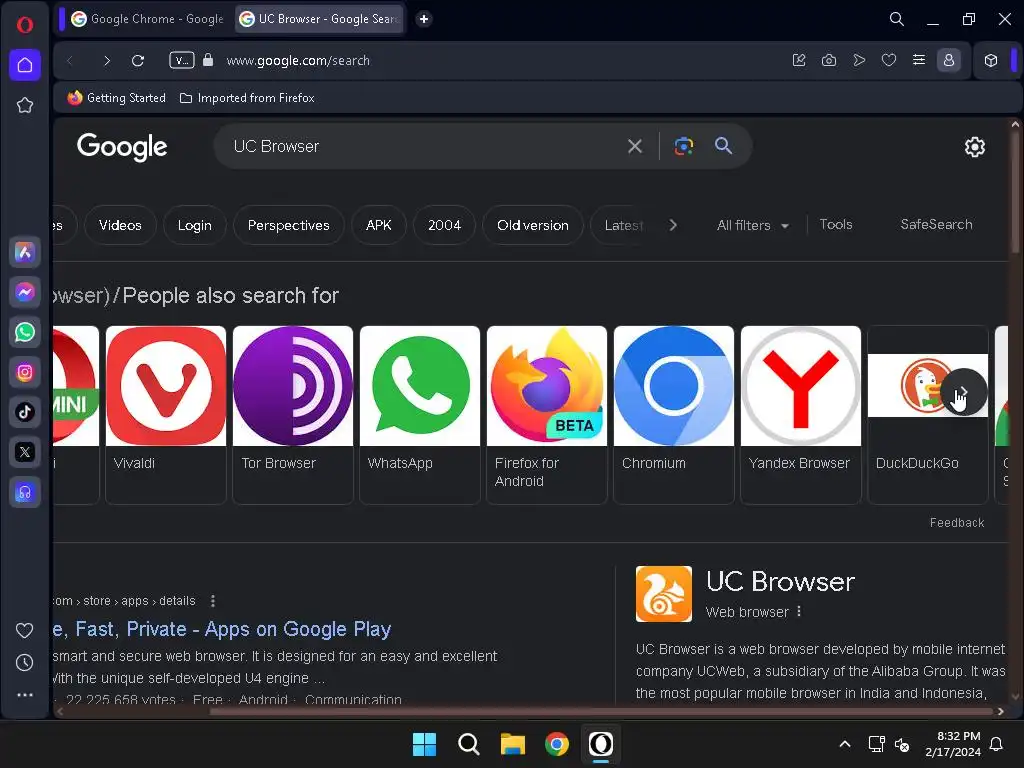1024x768 pixels.
Task: Search tabs with the magnifier icon
Action: click(x=897, y=19)
